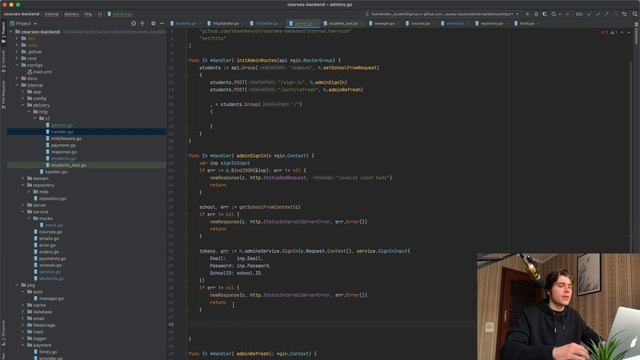
Task: Open Project panel gear options
Action: [153, 24]
